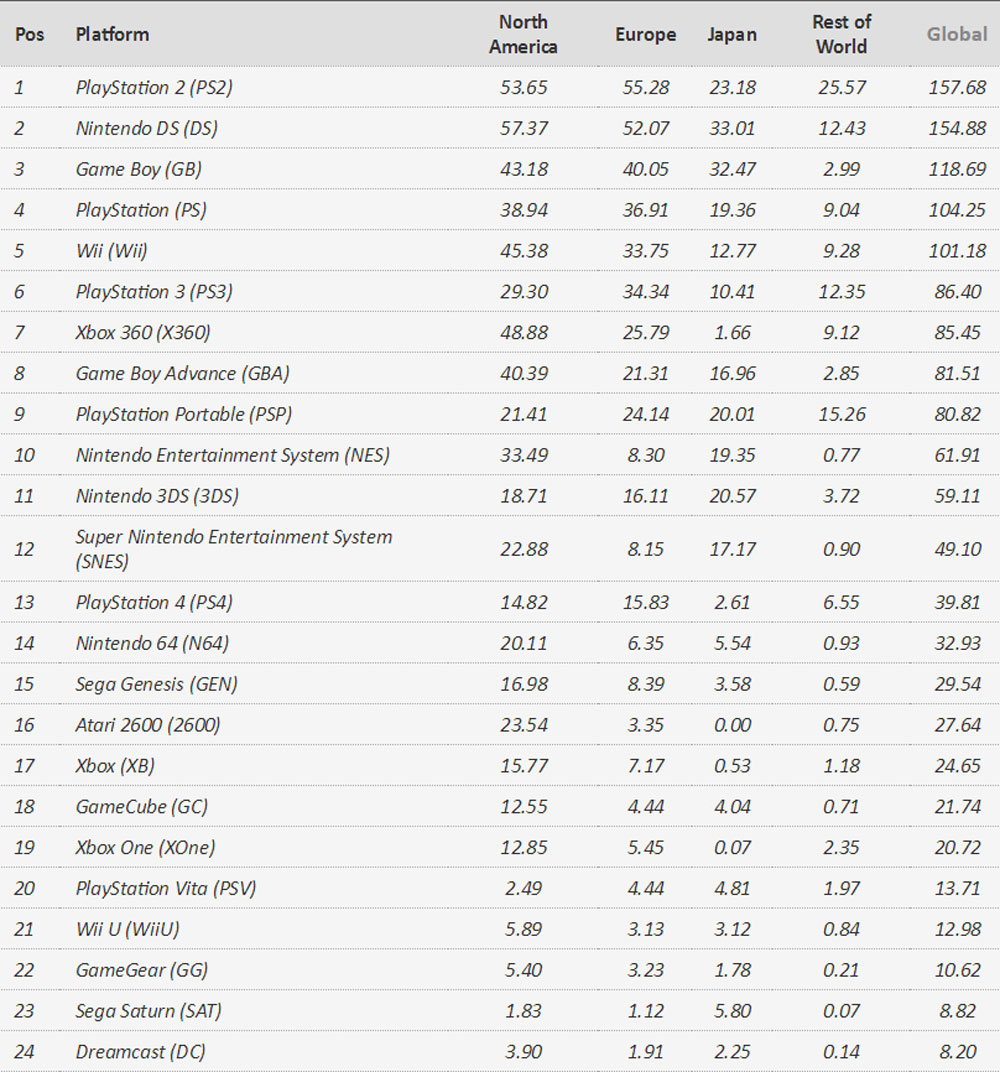Select the PS2 global total 157.68

[956, 88]
